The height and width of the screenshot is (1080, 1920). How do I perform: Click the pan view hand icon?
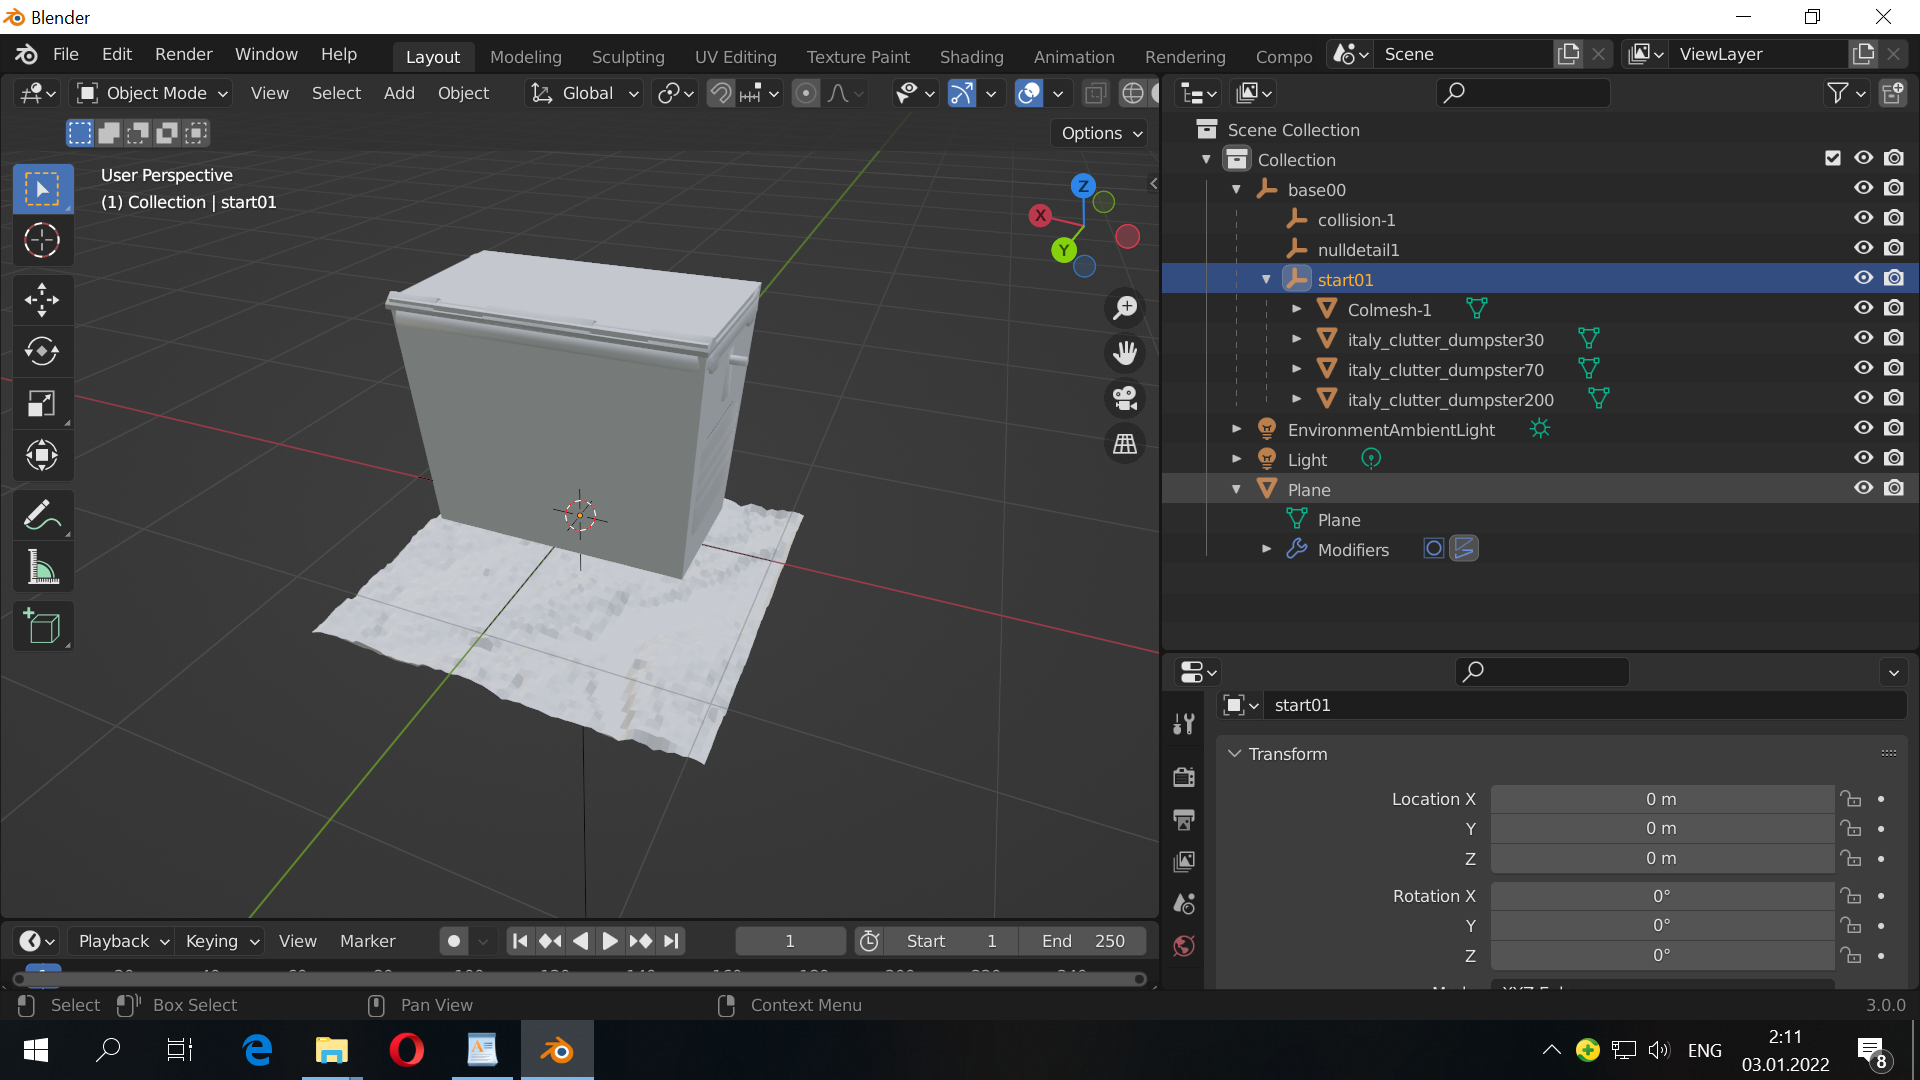point(1125,353)
